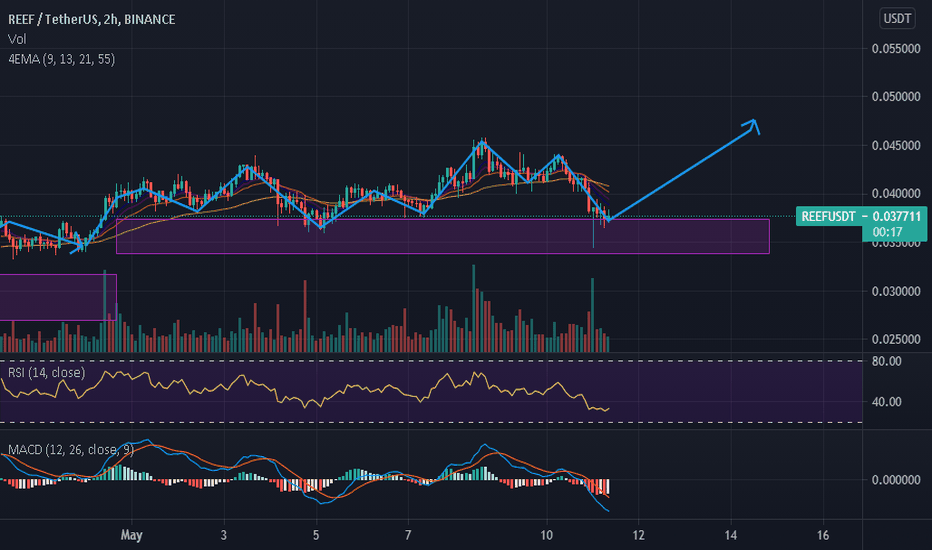Click the RSI (14, close) indicator label
The width and height of the screenshot is (932, 550).
pos(46,373)
